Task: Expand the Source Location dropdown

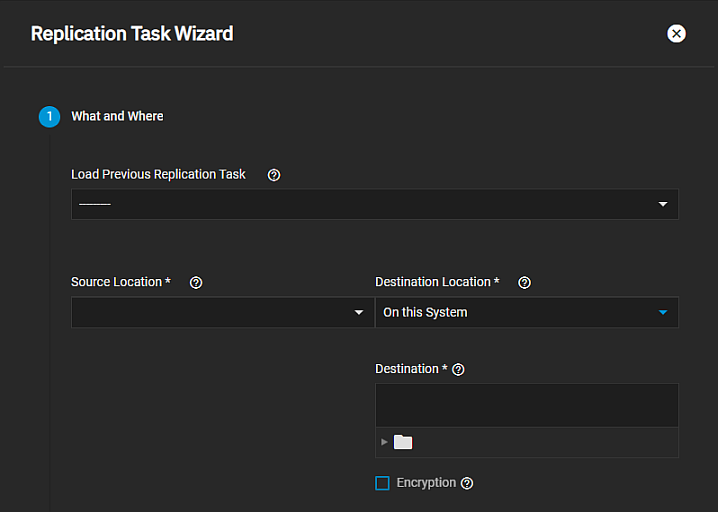Action: click(210, 312)
